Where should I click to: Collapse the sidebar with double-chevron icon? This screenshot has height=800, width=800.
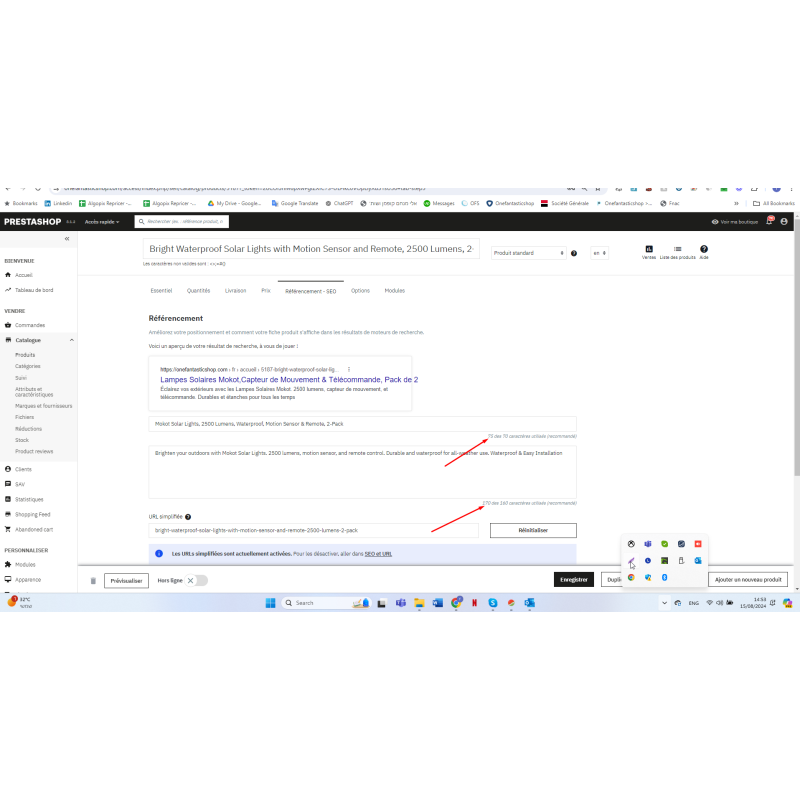[67, 239]
